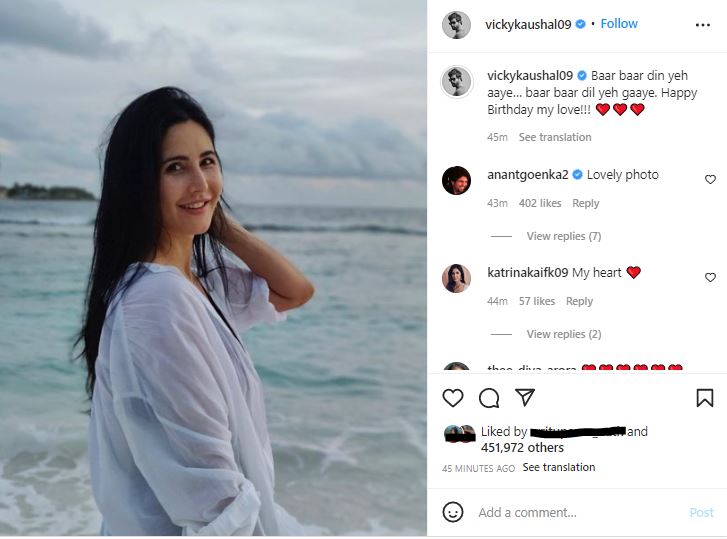Like katrinakaifk09's comment with the heart
Image resolution: width=727 pixels, height=539 pixels.
click(710, 277)
